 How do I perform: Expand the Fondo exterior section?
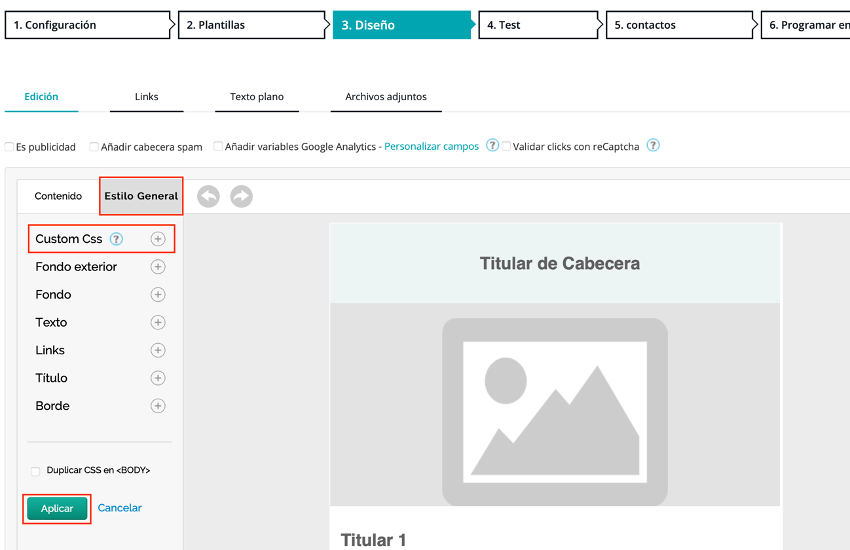157,267
